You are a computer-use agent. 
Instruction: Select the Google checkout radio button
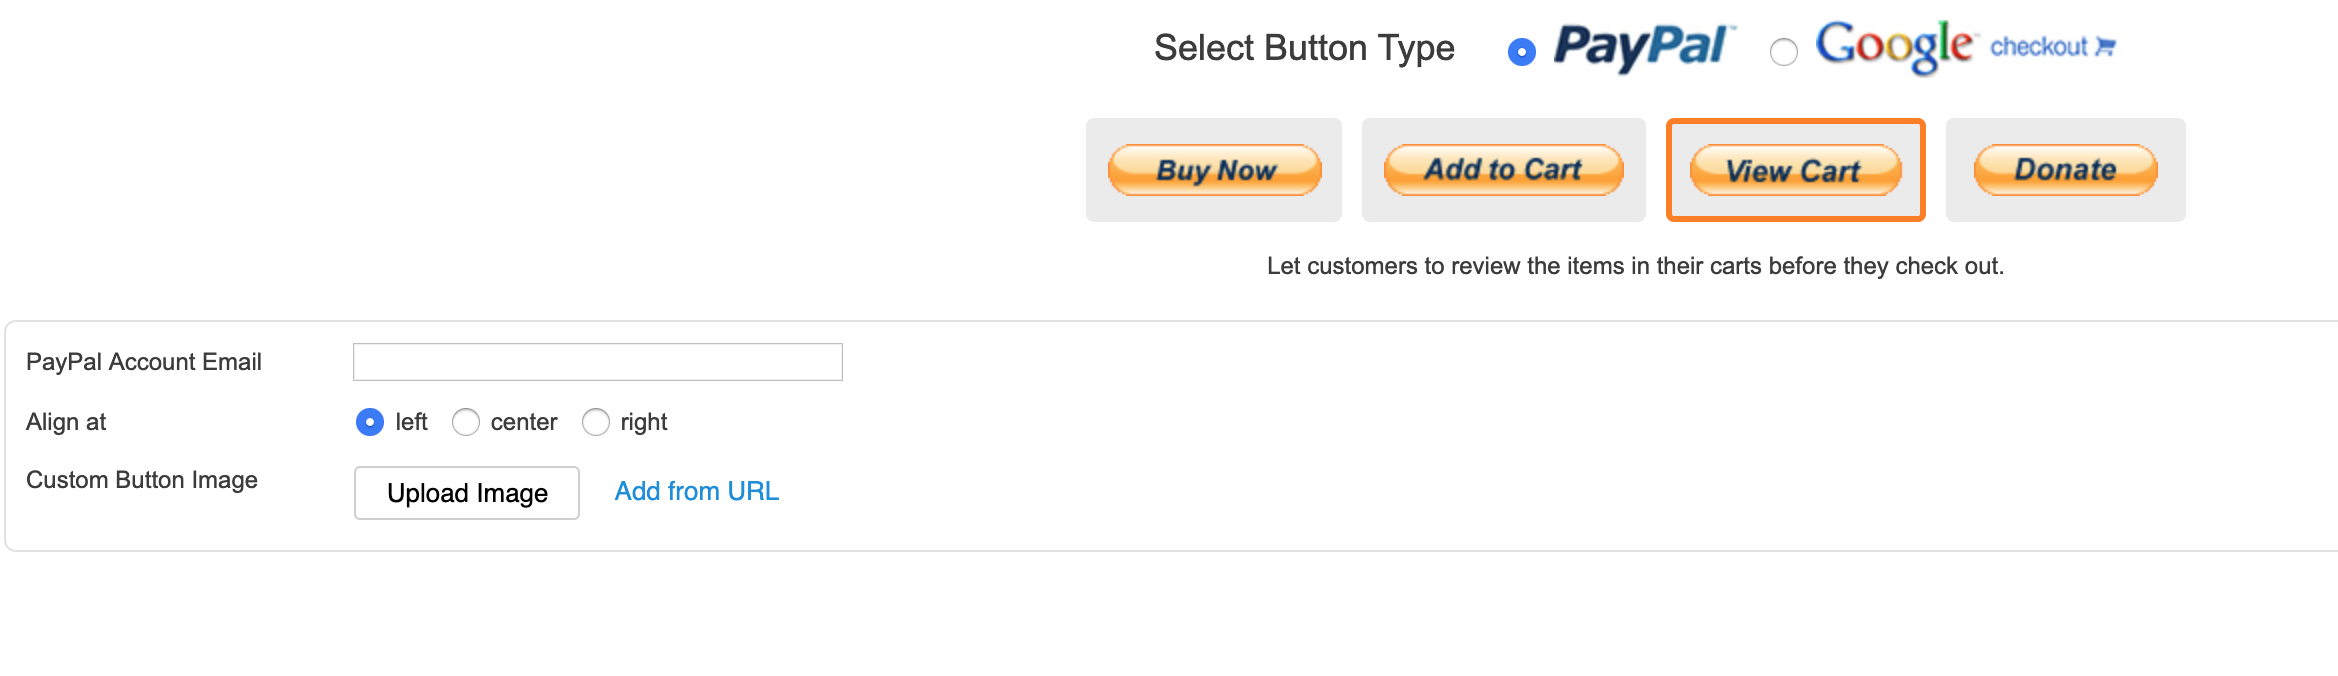tap(1783, 52)
